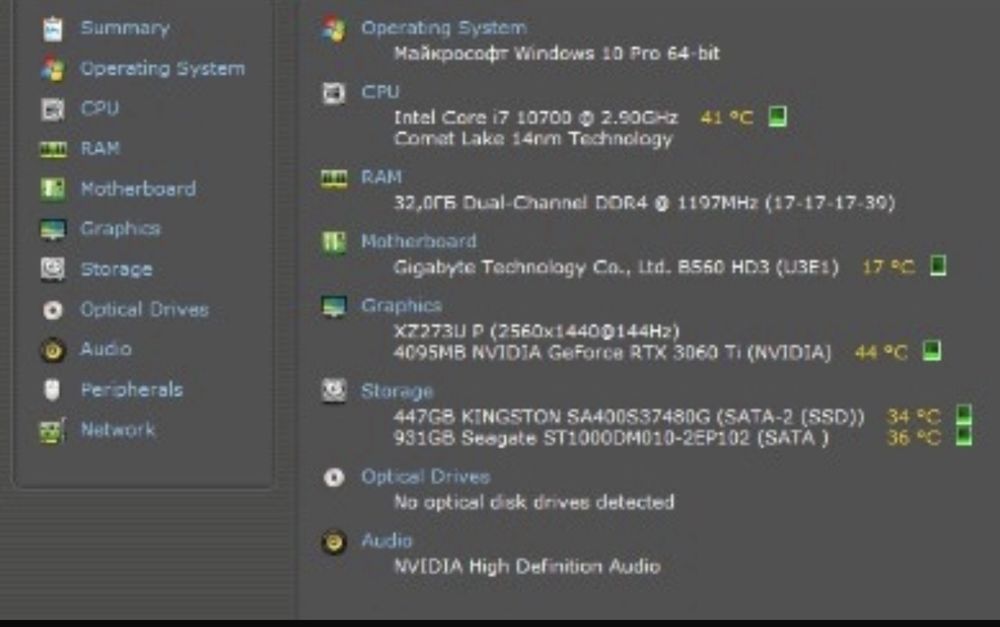Go to Graphics in the sidebar

tap(121, 229)
